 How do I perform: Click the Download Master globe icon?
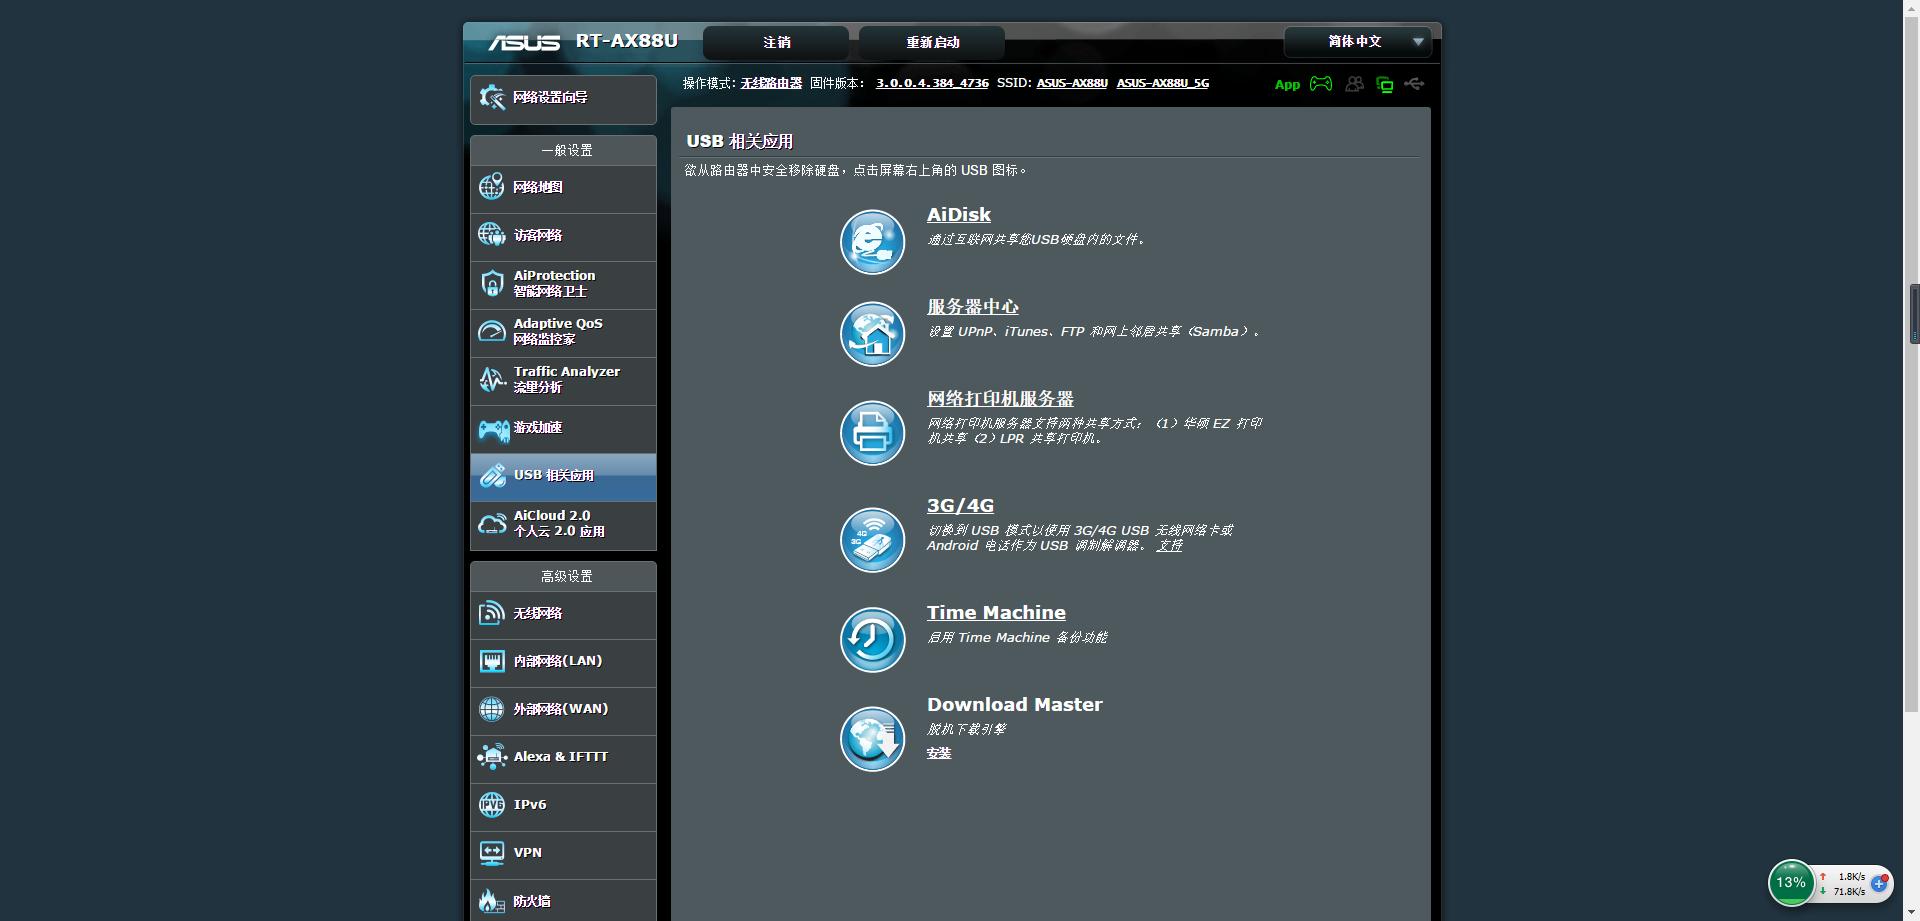tap(872, 739)
